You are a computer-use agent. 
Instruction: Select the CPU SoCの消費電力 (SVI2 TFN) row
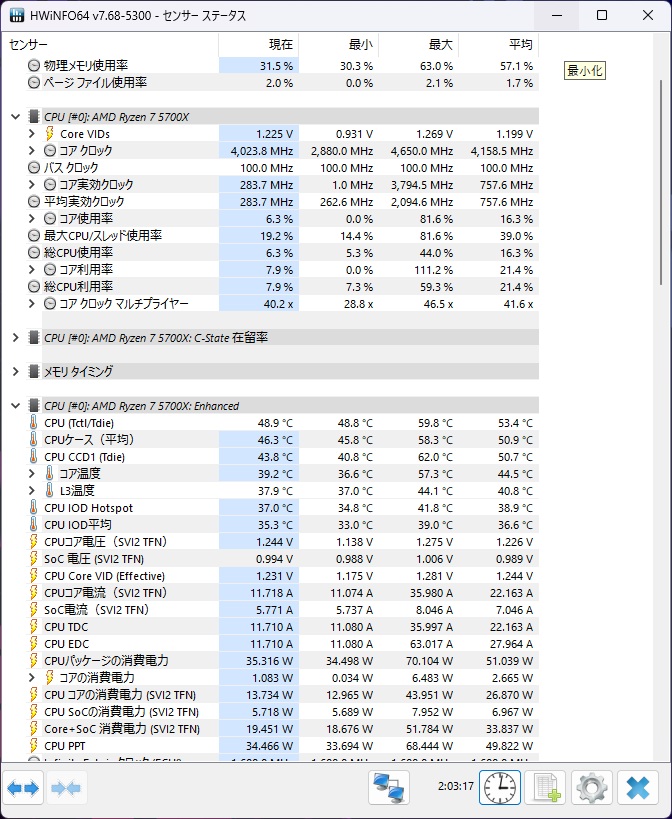coord(282,711)
